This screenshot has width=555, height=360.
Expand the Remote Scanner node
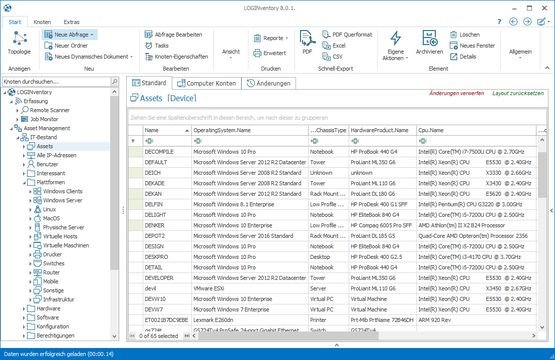point(17,110)
